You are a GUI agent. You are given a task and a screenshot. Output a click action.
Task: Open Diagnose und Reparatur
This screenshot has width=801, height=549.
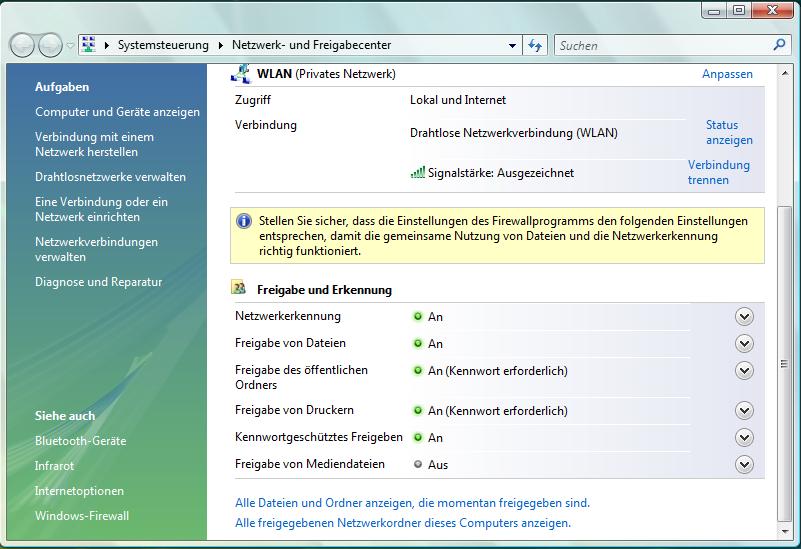point(98,282)
